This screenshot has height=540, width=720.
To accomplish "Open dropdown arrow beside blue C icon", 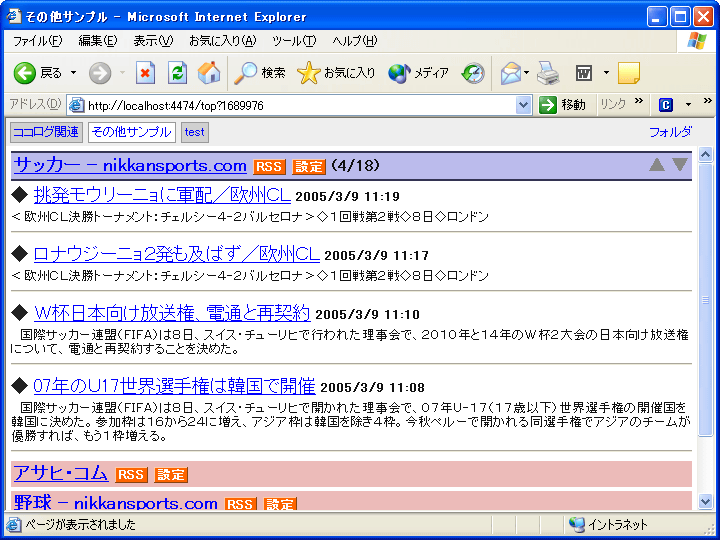I will tap(688, 105).
